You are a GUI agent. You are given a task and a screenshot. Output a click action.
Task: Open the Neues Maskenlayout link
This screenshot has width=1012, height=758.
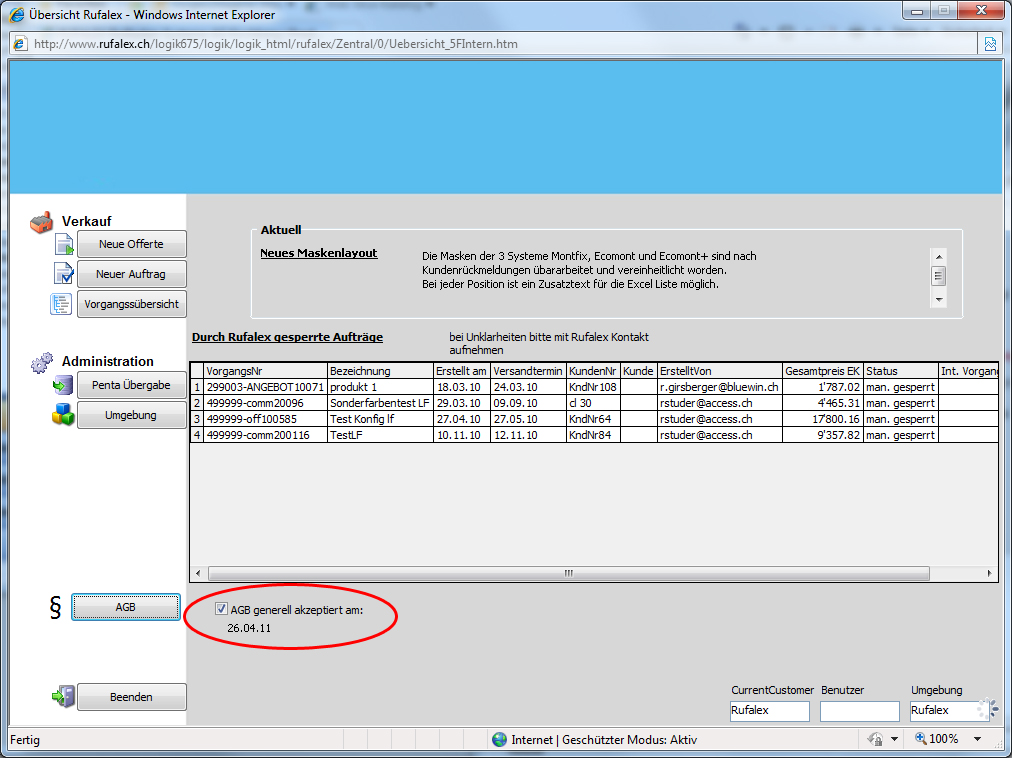(x=319, y=253)
